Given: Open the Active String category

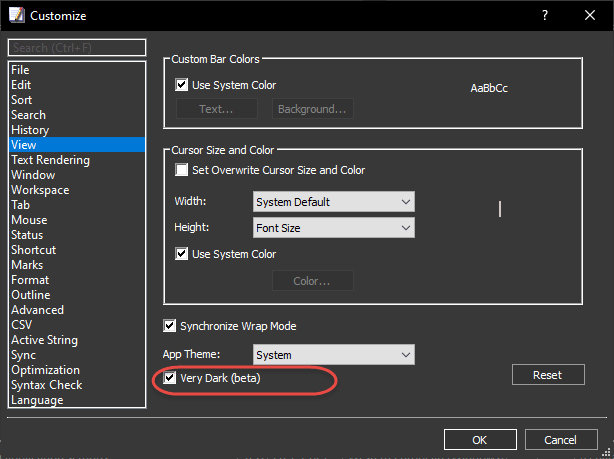Looking at the screenshot, I should point(77,340).
